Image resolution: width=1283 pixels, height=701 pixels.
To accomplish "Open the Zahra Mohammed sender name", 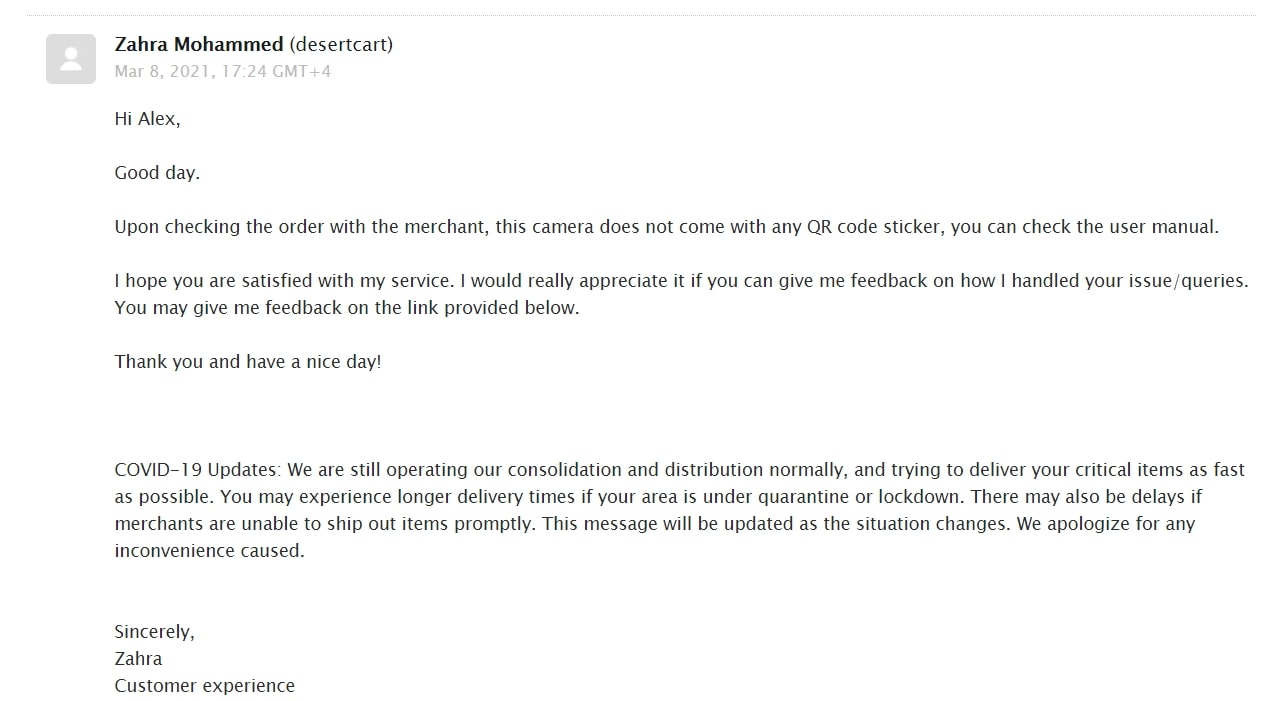I will pyautogui.click(x=199, y=44).
